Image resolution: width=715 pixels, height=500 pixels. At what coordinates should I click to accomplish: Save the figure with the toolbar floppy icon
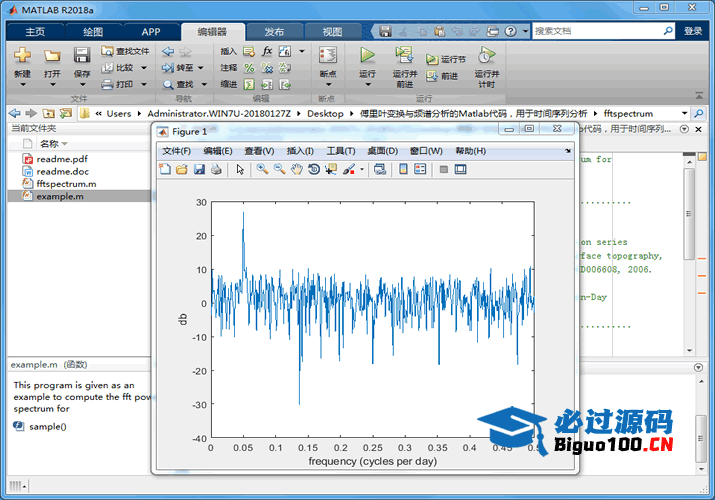[x=199, y=170]
